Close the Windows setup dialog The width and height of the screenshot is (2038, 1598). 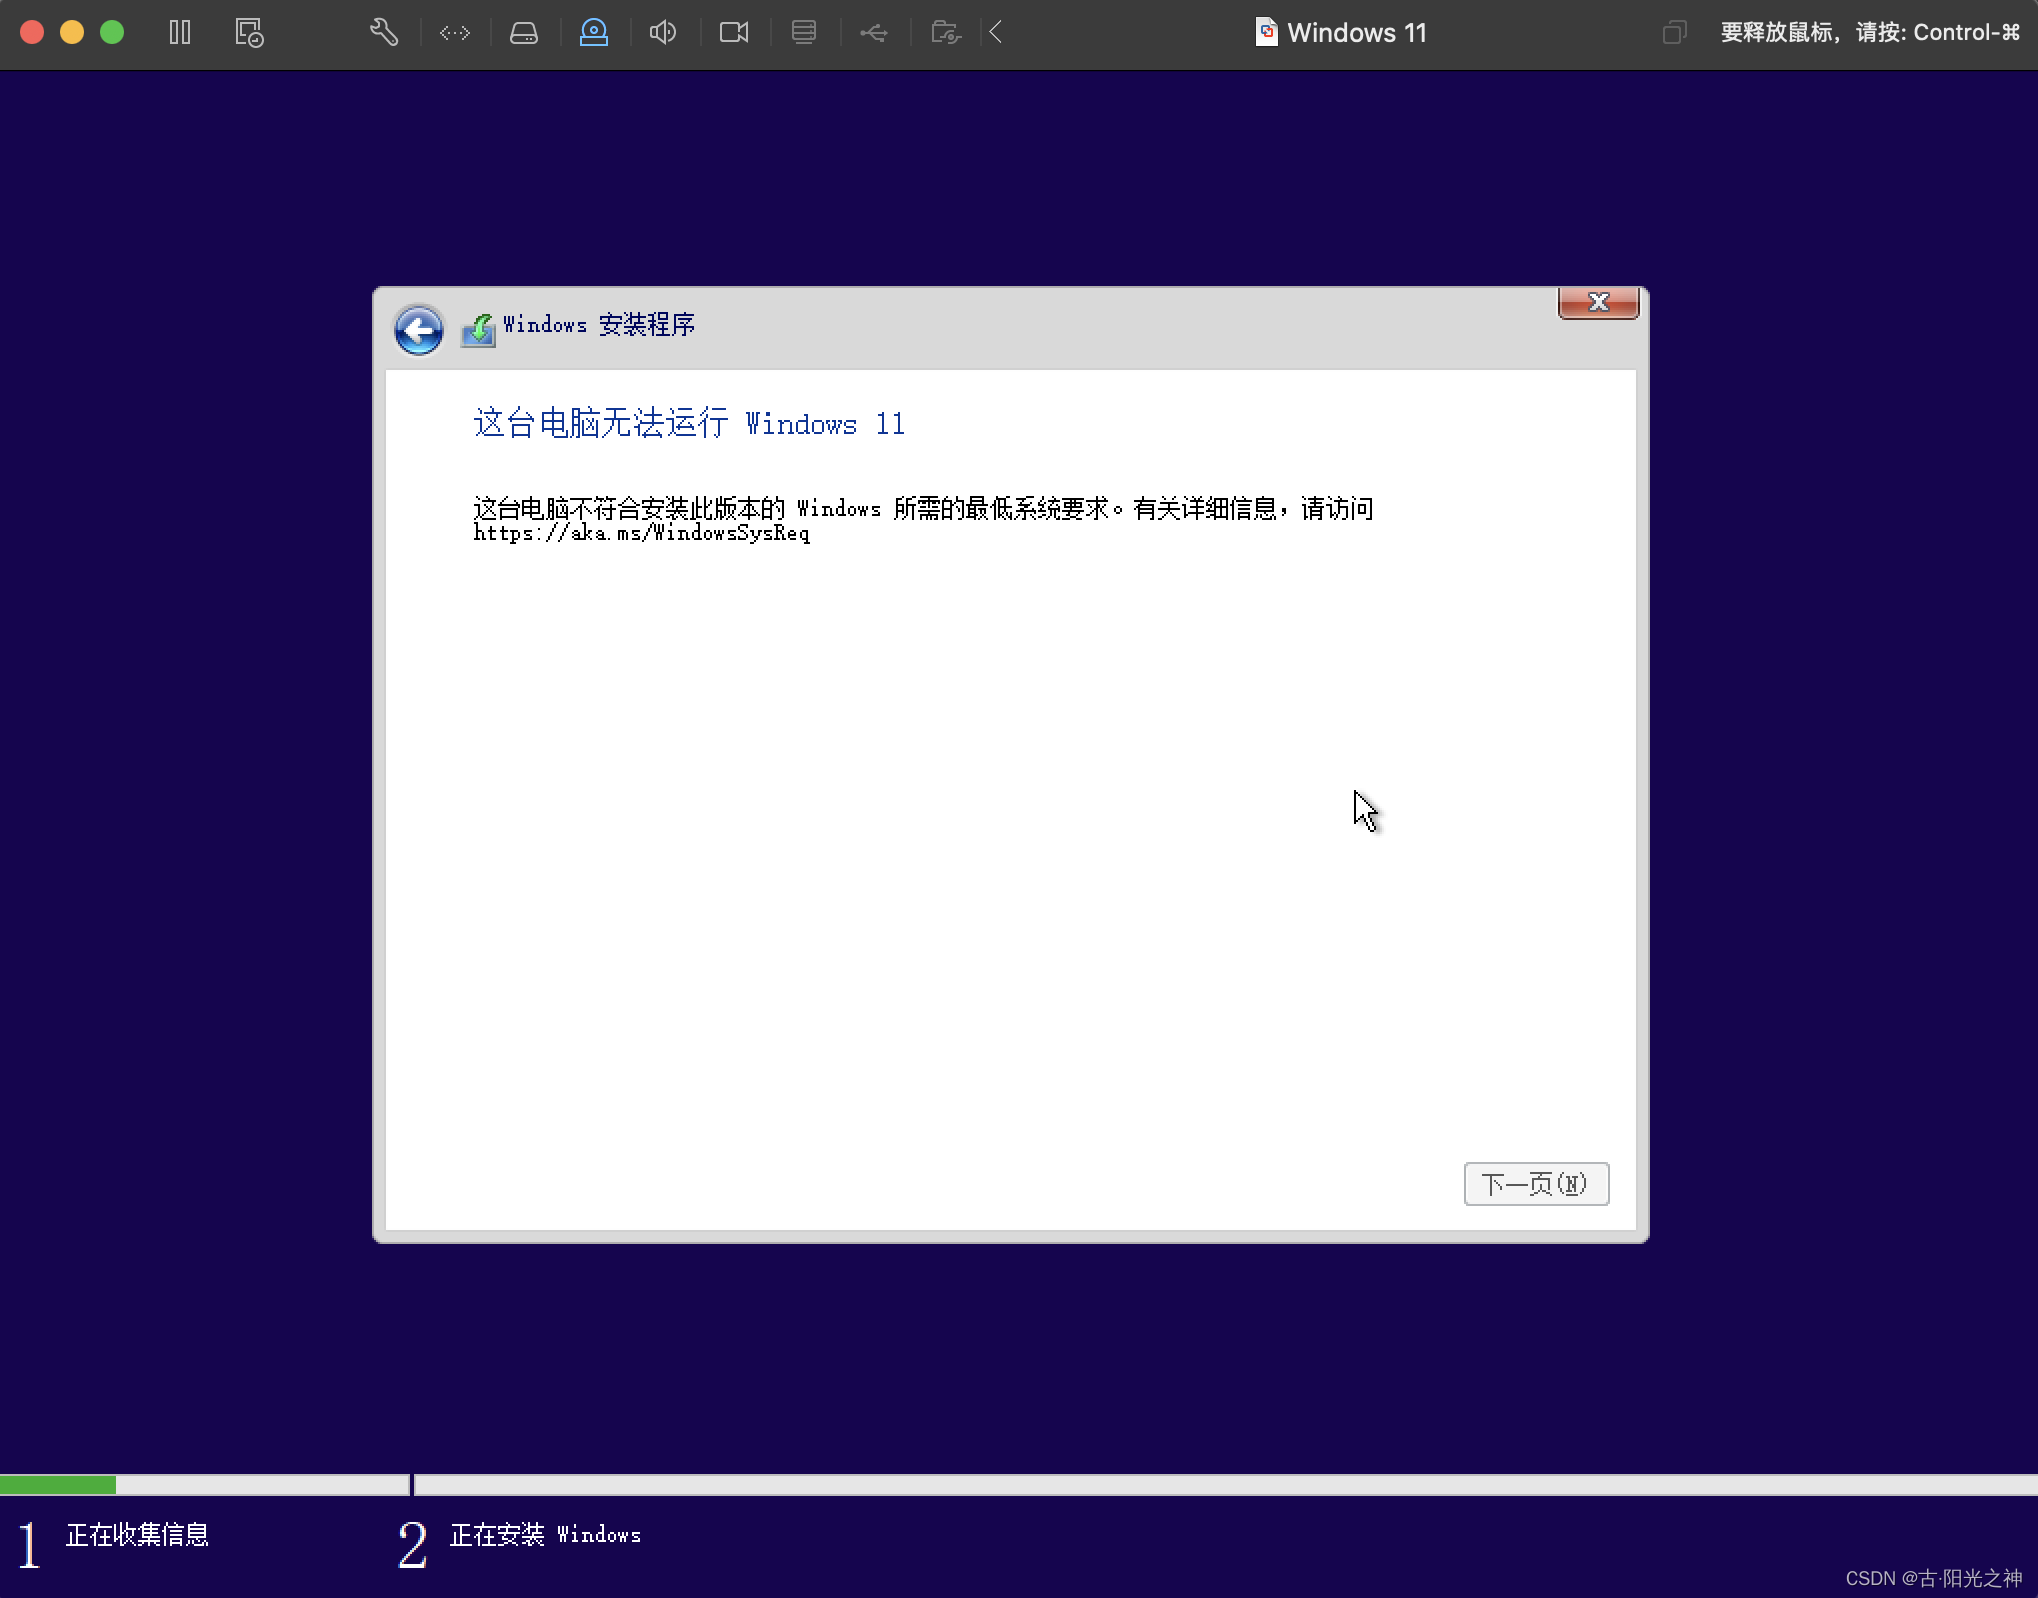pyautogui.click(x=1598, y=302)
